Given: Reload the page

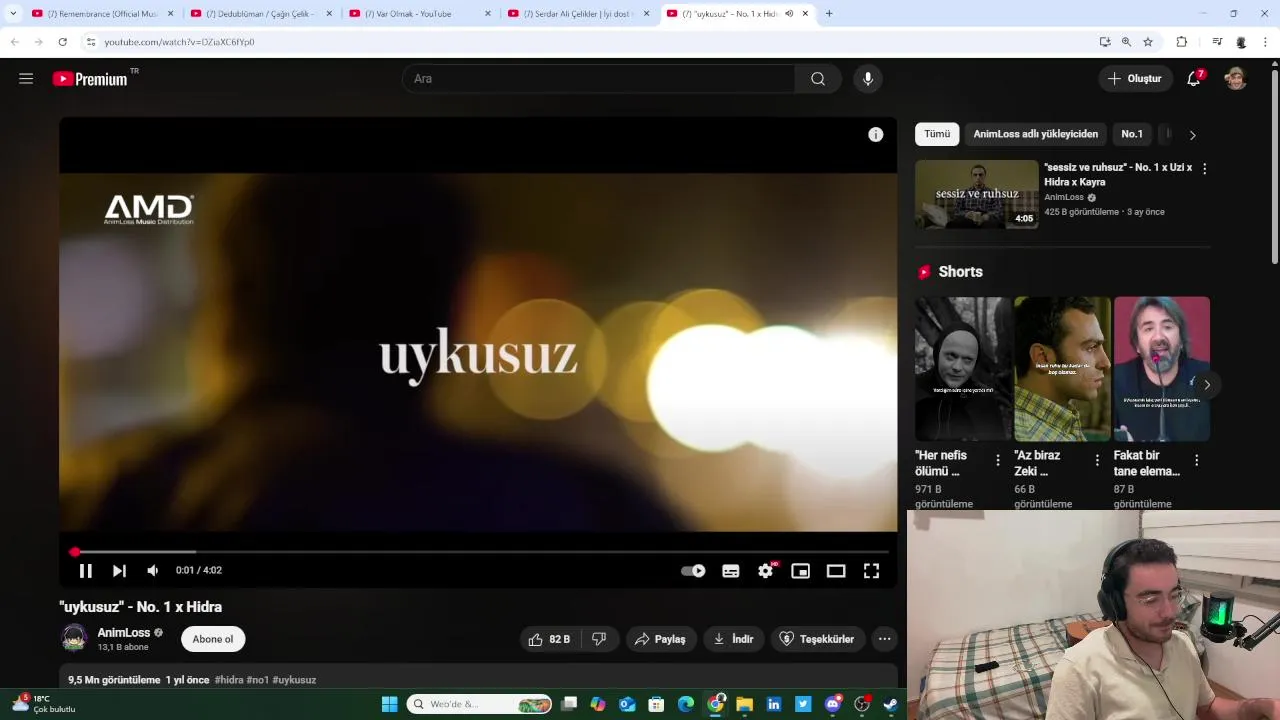Looking at the screenshot, I should coord(62,42).
